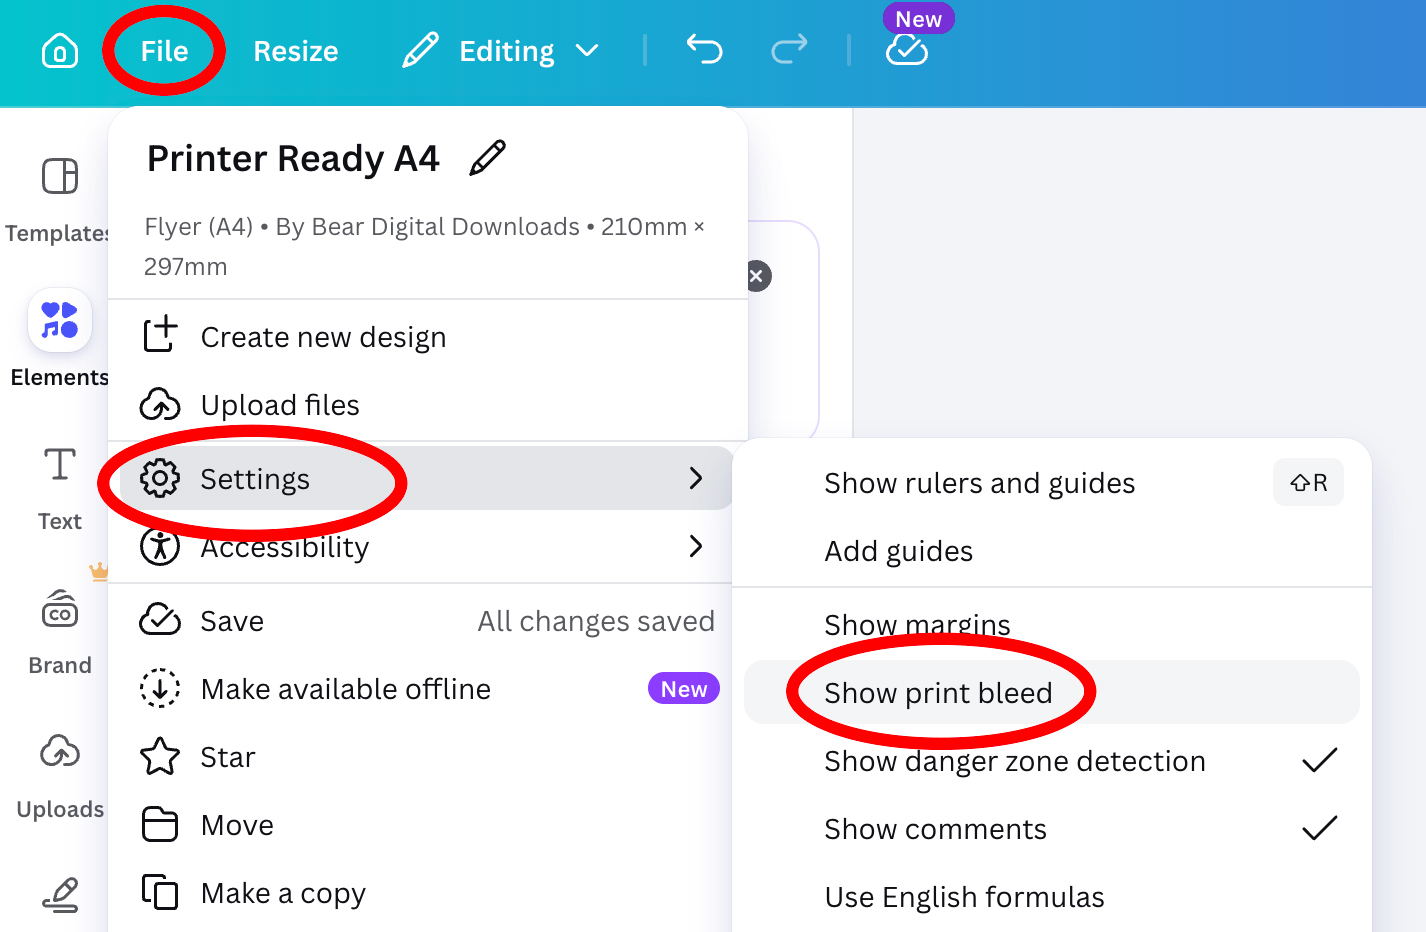
Task: Click the Printer Ready A4 title
Action: (293, 158)
